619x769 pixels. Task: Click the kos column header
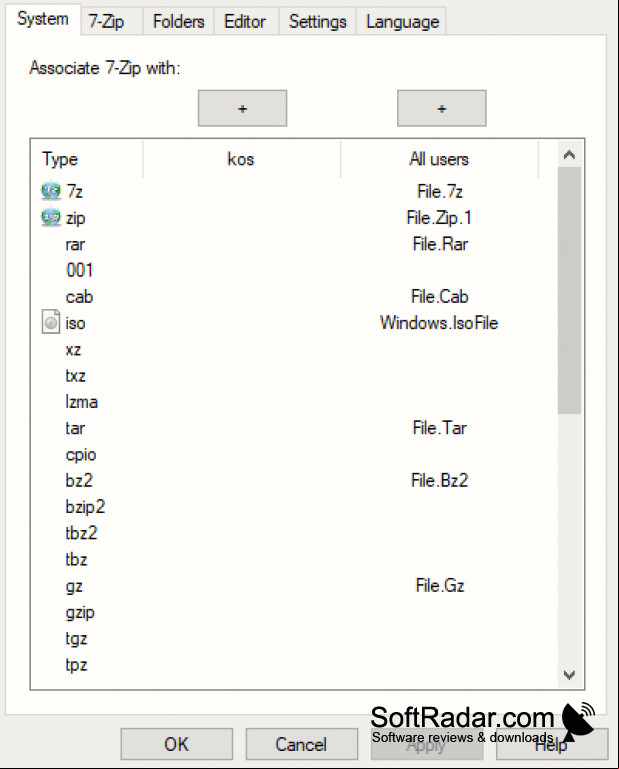point(241,159)
